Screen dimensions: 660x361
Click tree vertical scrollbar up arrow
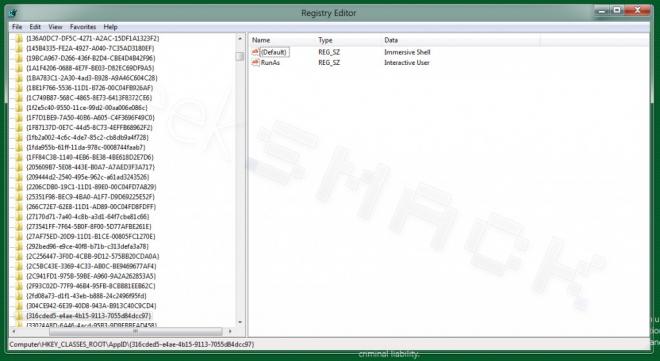[240, 38]
